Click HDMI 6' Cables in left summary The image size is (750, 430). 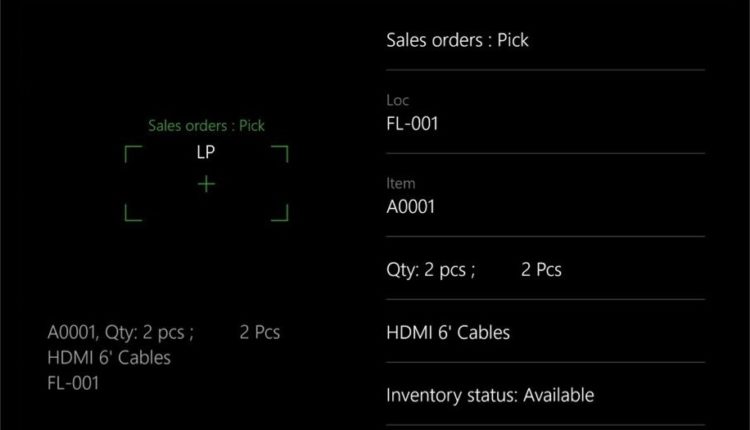[109, 358]
